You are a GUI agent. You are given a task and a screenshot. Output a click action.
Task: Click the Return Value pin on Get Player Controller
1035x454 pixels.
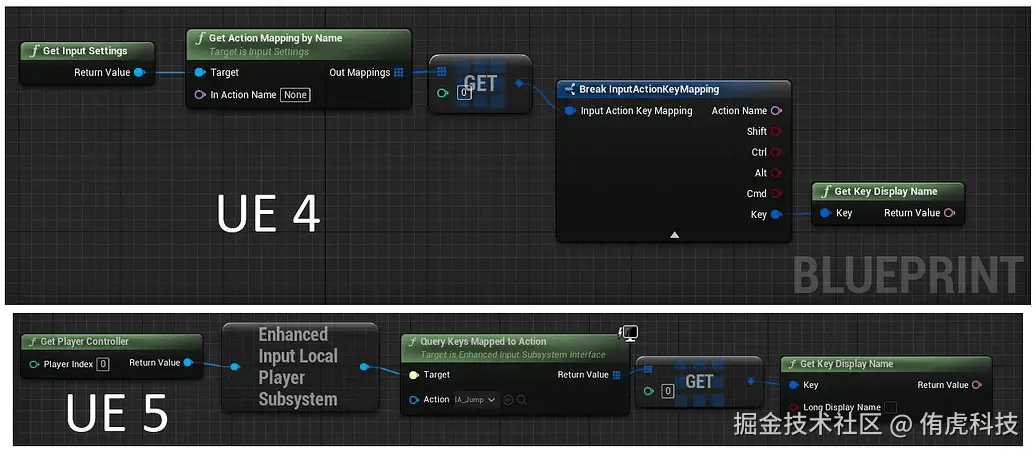[x=188, y=362]
